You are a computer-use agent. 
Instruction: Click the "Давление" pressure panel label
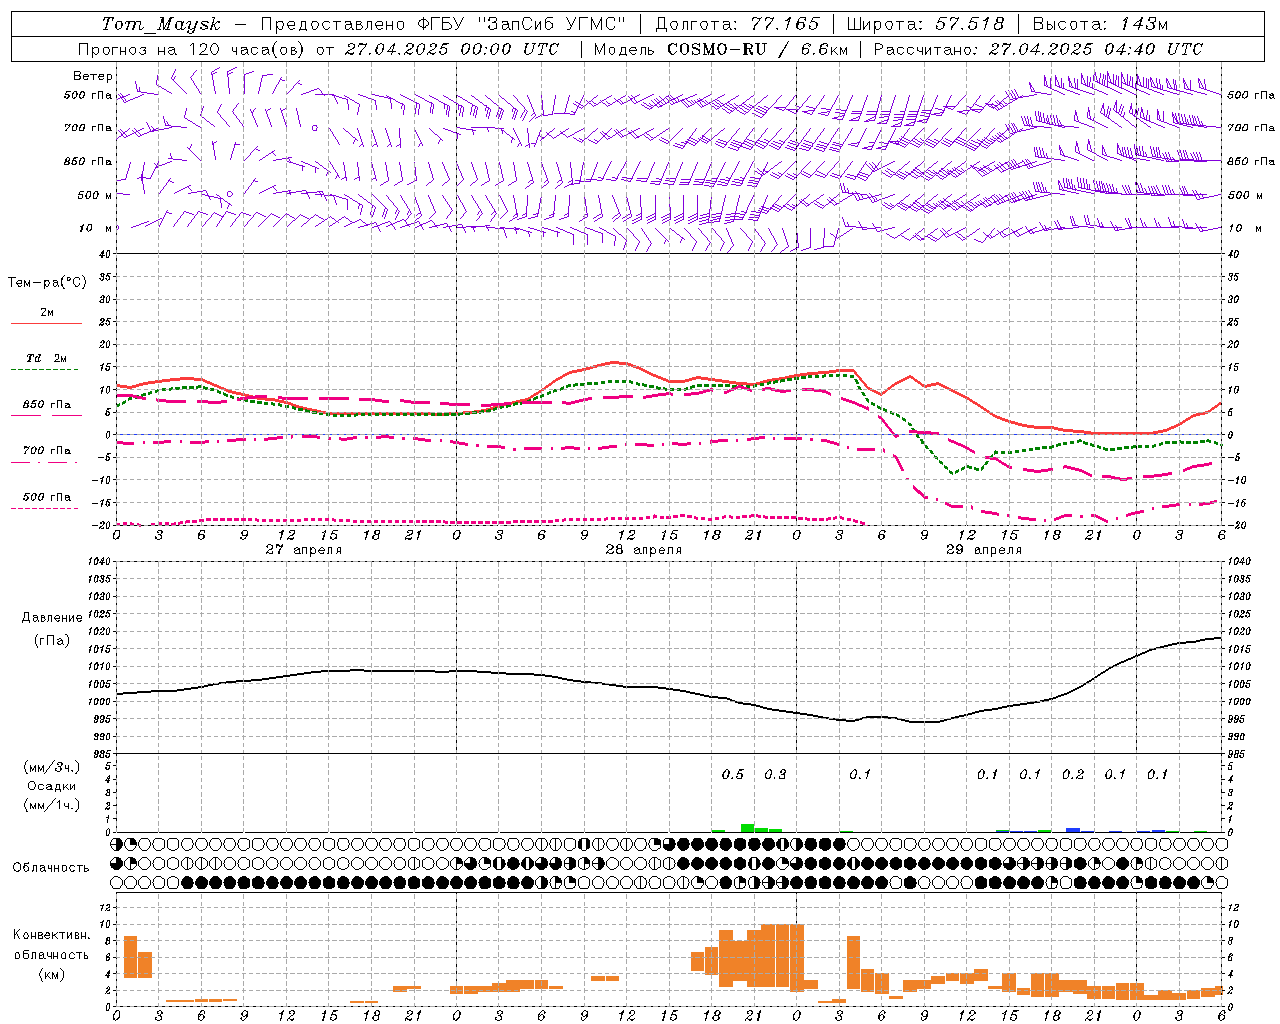[x=52, y=617]
